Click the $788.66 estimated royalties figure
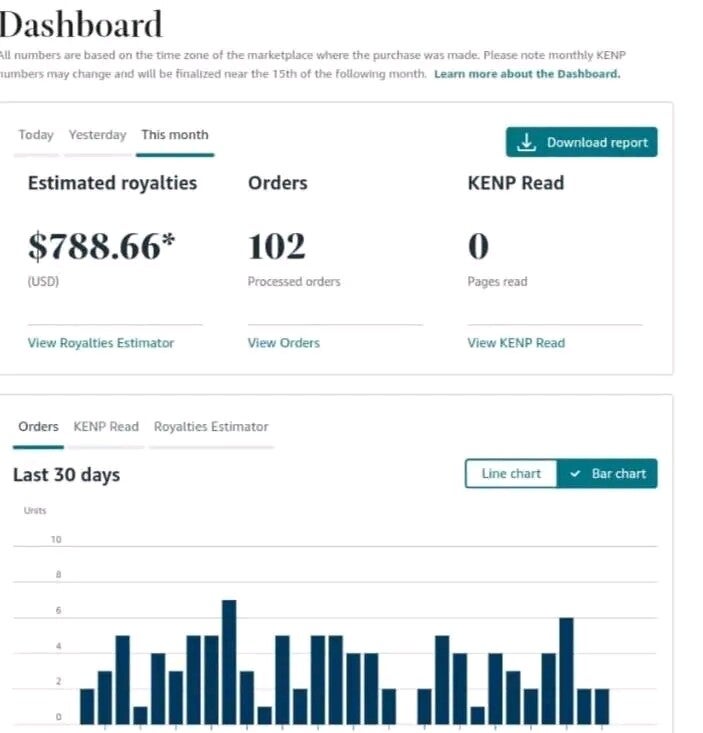Screen dimensions: 703x733 pos(102,246)
